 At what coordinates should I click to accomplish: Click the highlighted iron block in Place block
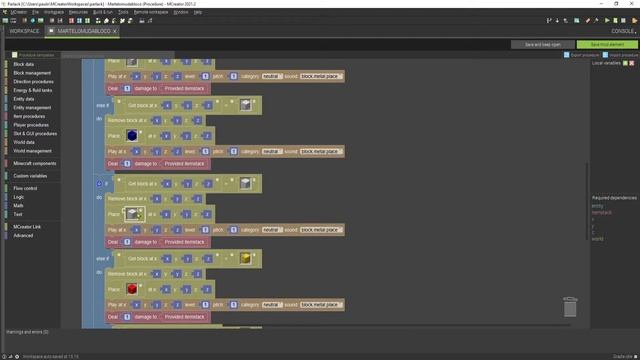[x=133, y=214]
